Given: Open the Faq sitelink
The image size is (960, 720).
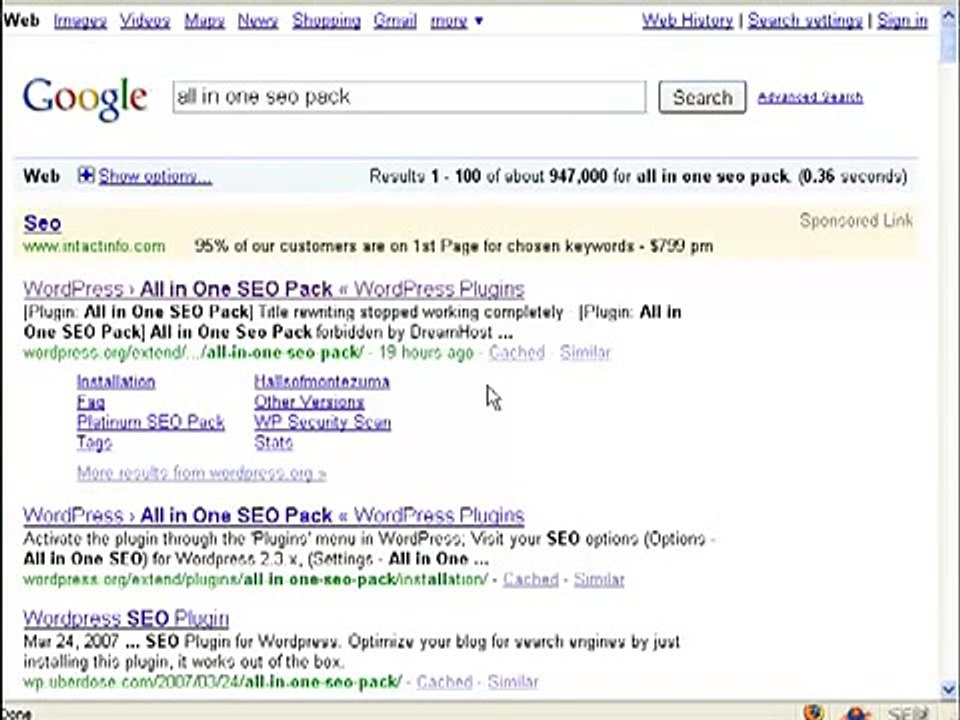Looking at the screenshot, I should (91, 402).
